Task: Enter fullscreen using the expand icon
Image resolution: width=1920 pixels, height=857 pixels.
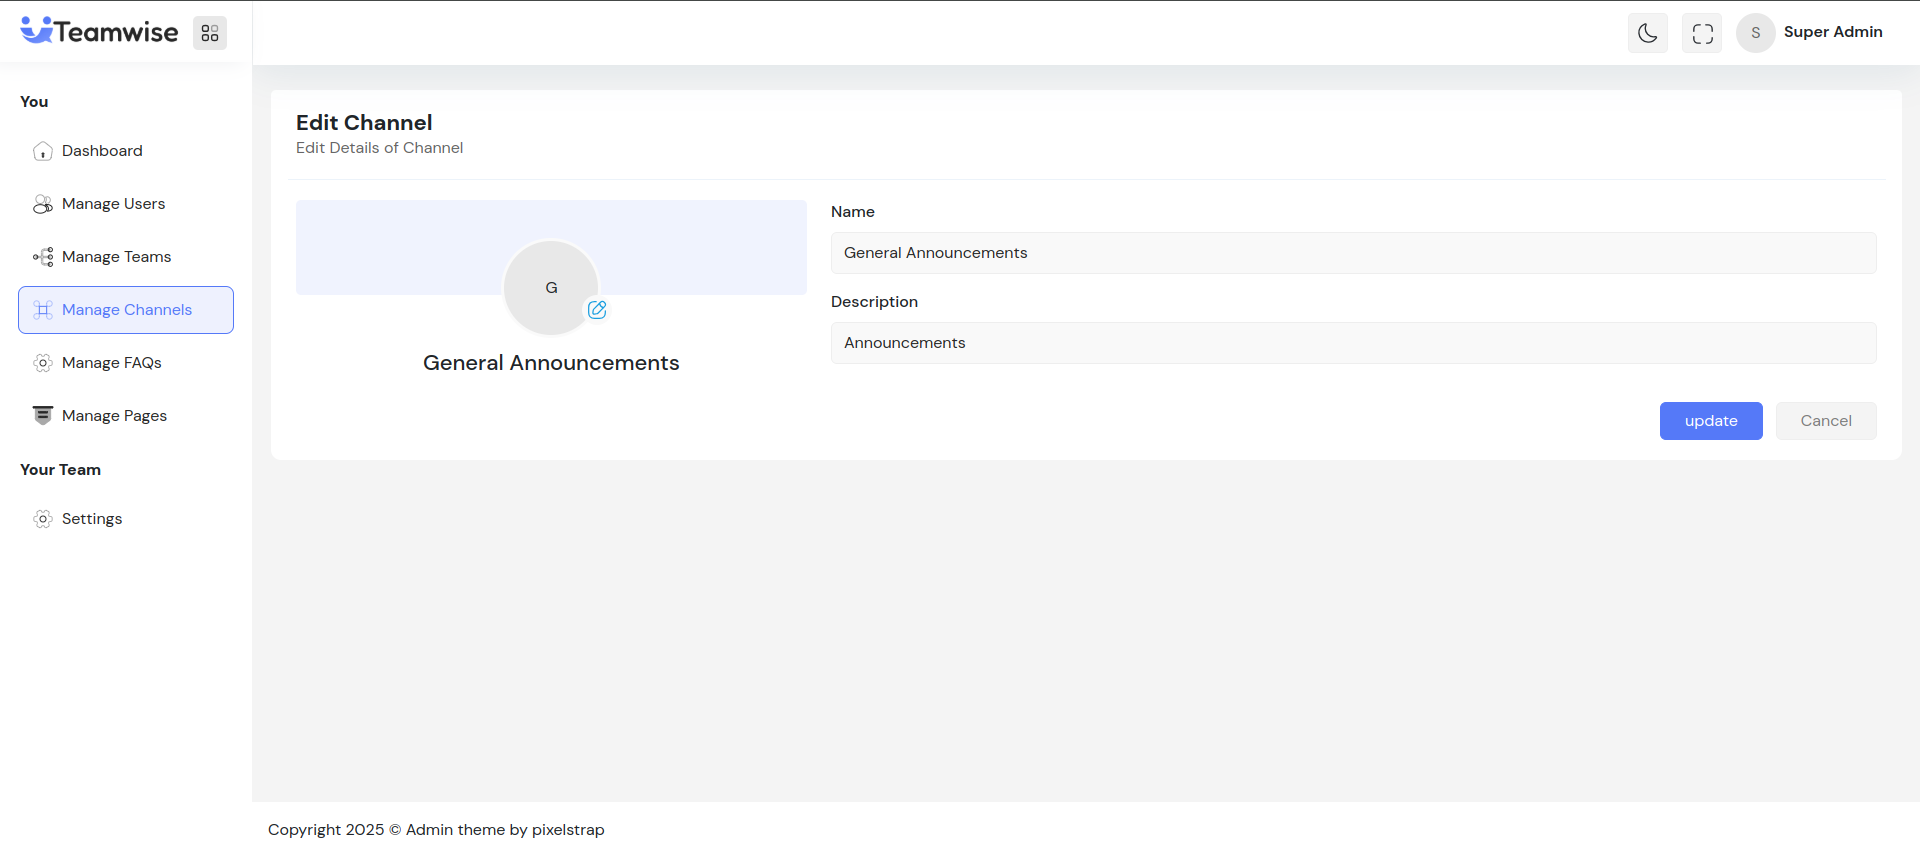Action: (x=1702, y=33)
